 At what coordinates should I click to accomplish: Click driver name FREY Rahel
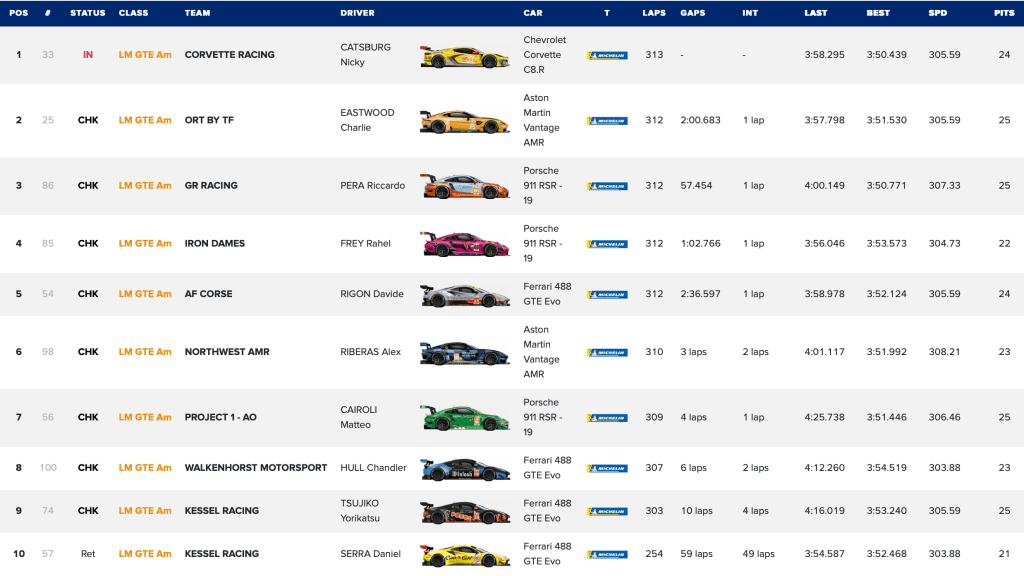click(366, 244)
